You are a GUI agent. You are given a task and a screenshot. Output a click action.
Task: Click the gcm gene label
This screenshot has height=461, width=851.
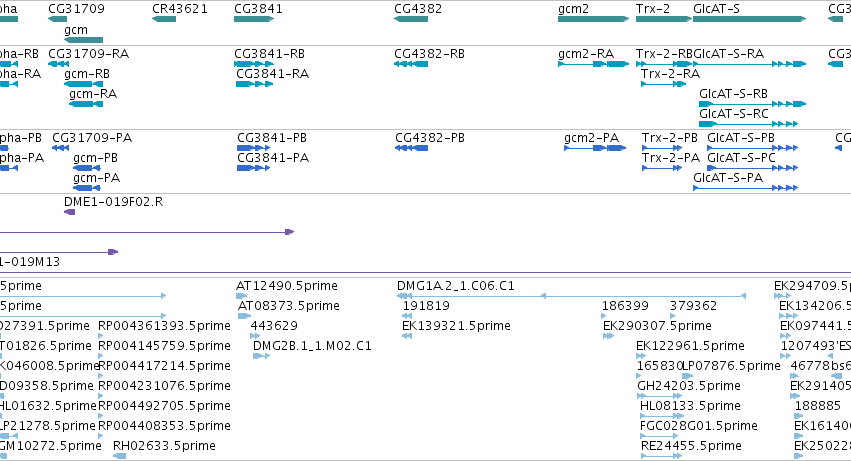(76, 30)
